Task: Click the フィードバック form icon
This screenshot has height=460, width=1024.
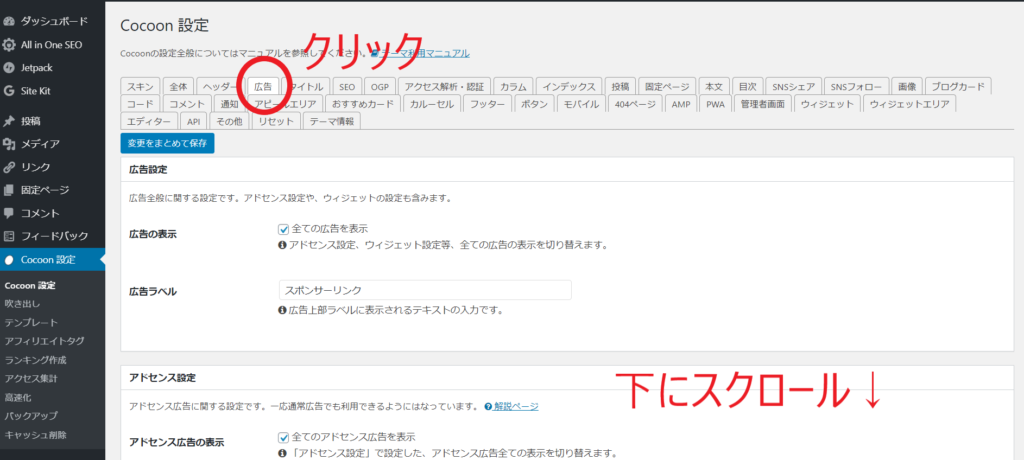Action: (x=8, y=236)
